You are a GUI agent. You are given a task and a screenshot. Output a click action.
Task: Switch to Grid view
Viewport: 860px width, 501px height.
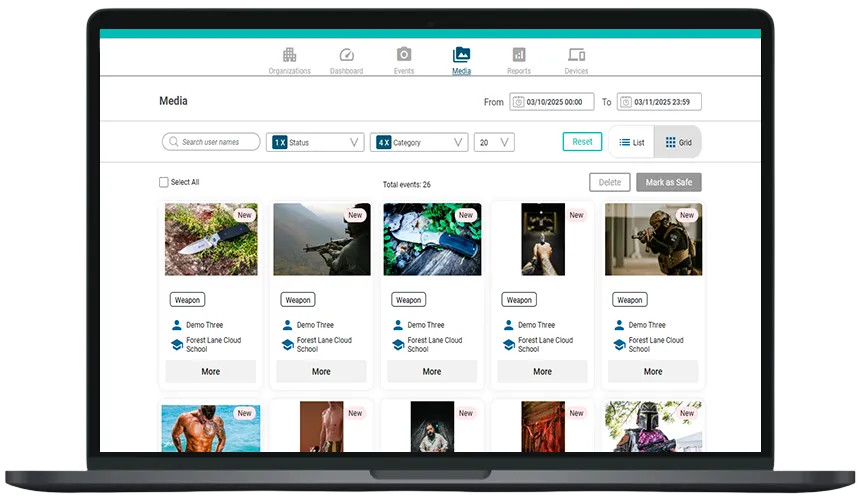click(x=678, y=143)
